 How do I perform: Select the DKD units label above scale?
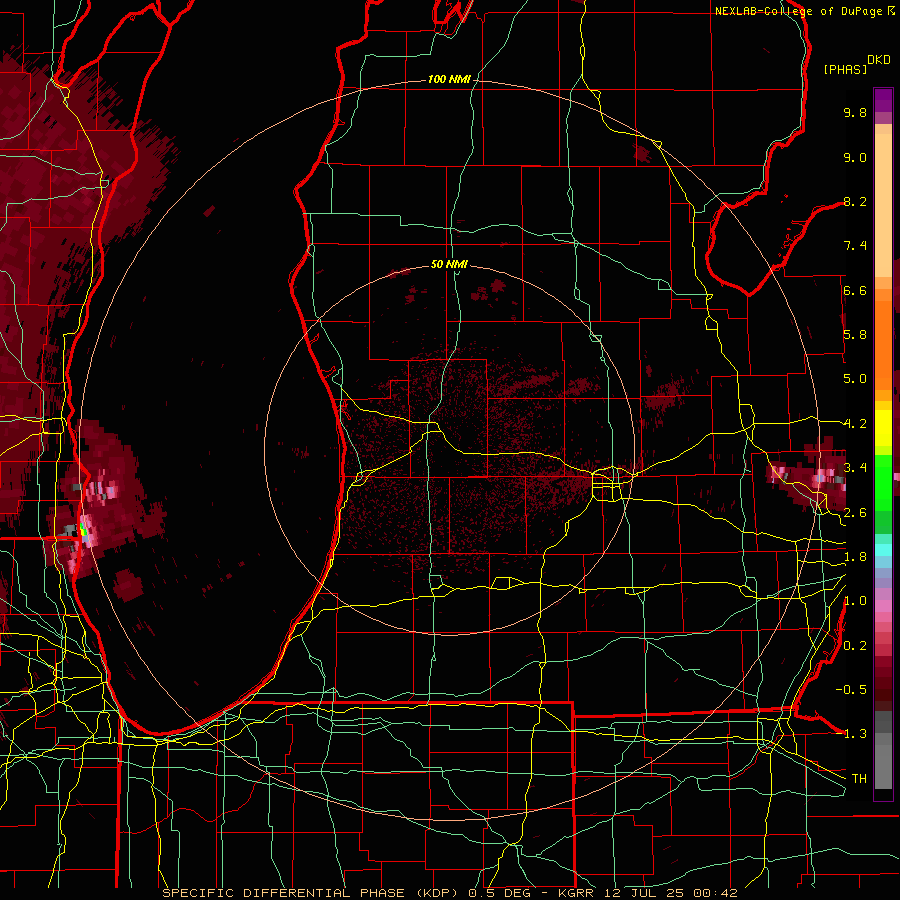coord(879,60)
